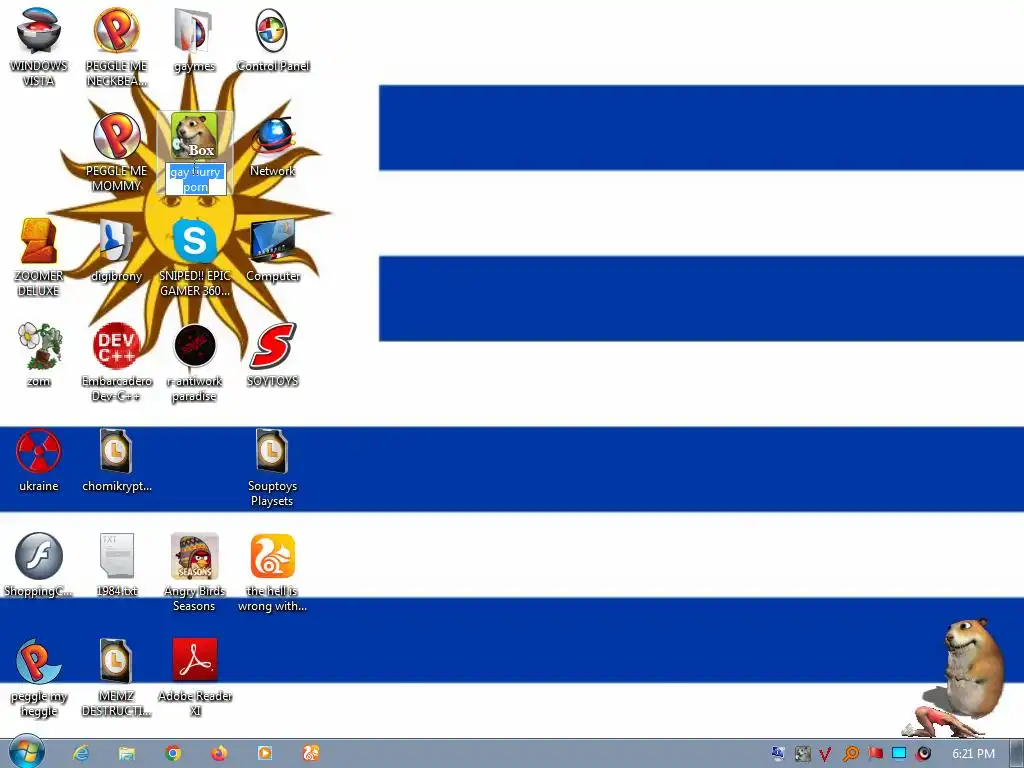Select the digibrony desktop icon

(116, 251)
